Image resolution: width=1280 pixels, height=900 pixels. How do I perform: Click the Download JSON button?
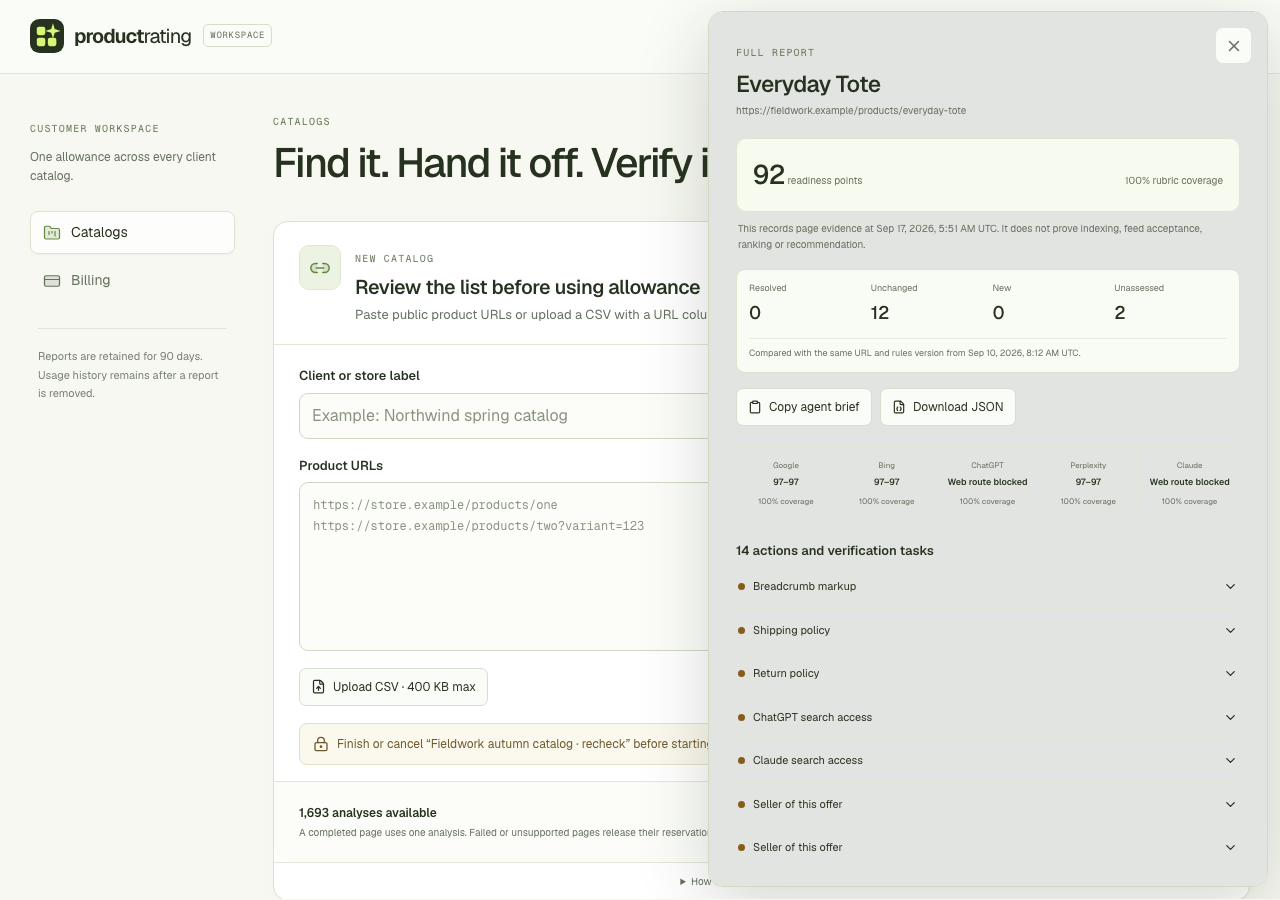[x=948, y=407]
